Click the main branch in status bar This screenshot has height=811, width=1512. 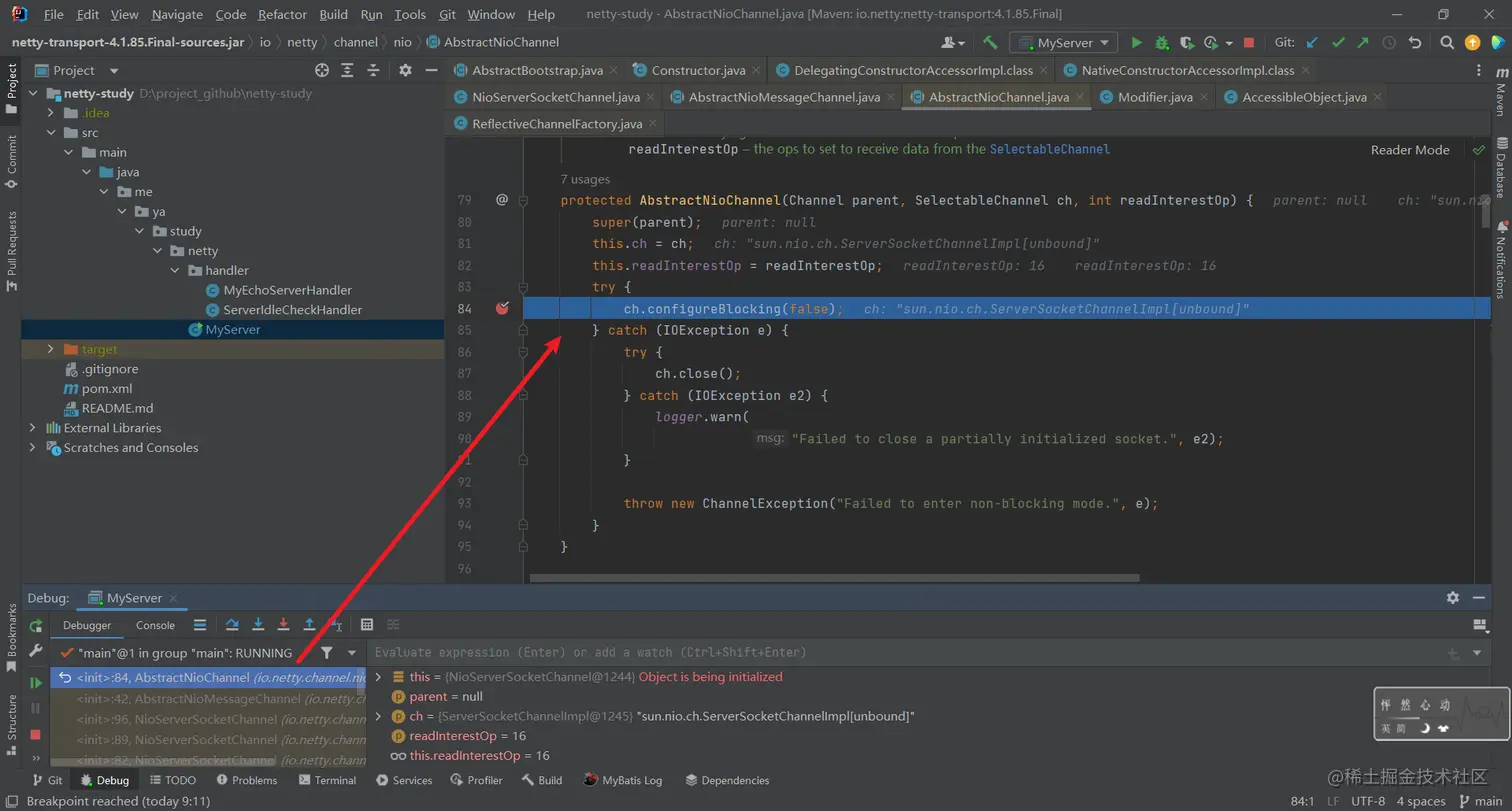(x=1480, y=801)
